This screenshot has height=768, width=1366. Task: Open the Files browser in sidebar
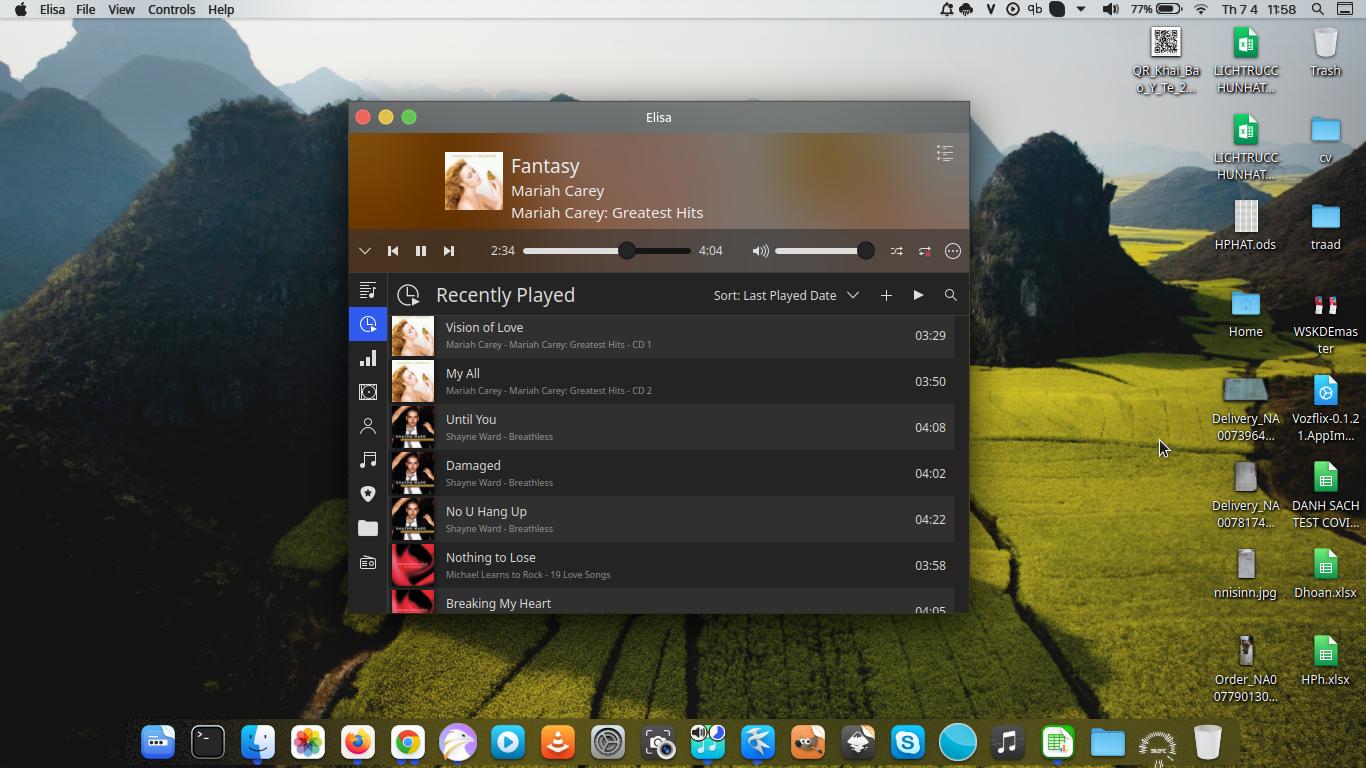[368, 528]
